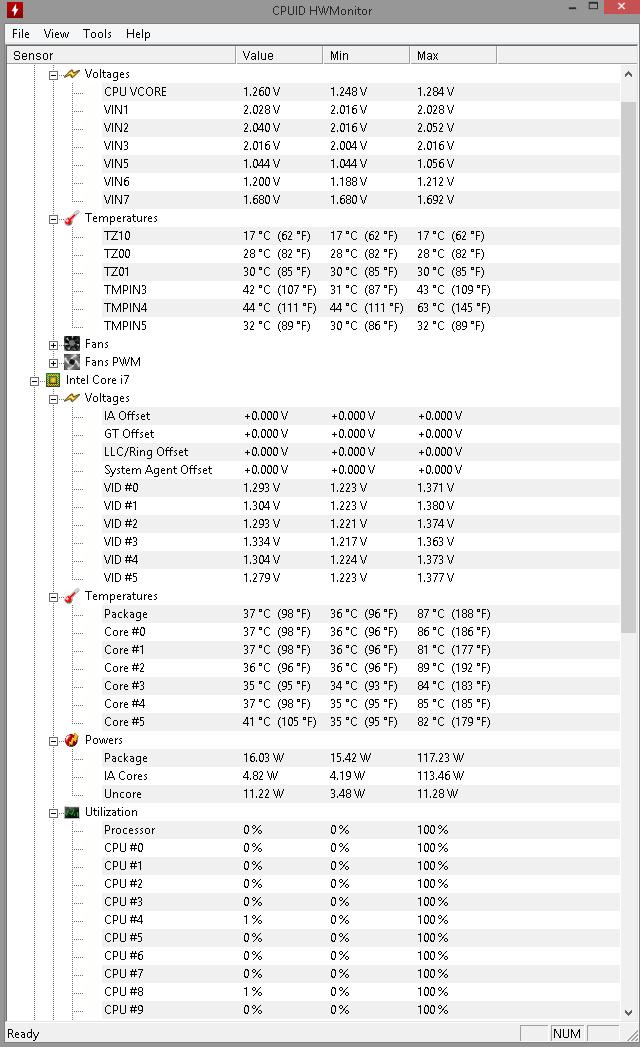Viewport: 640px width, 1047px height.
Task: Open the Tools menu
Action: [x=97, y=33]
